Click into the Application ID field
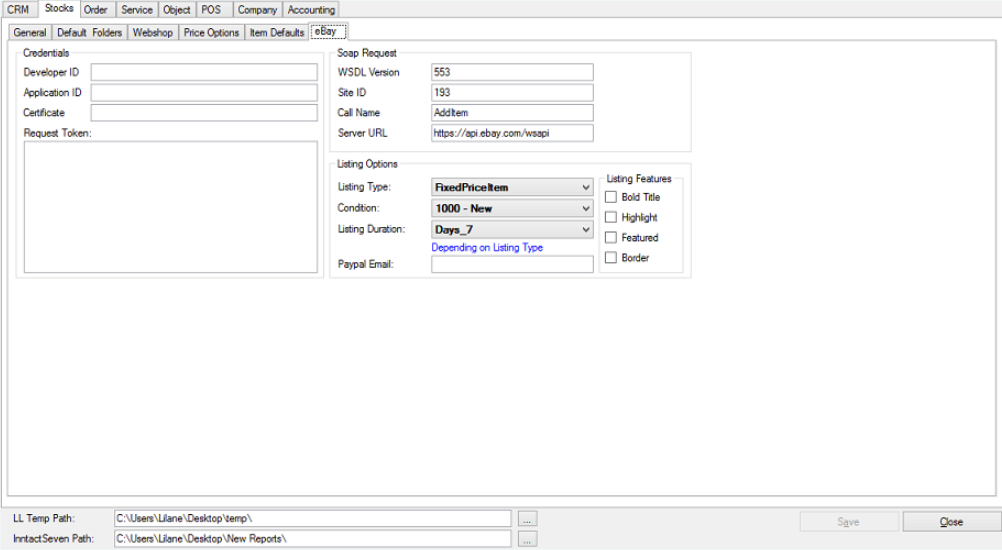Image resolution: width=1002 pixels, height=550 pixels. [x=204, y=93]
